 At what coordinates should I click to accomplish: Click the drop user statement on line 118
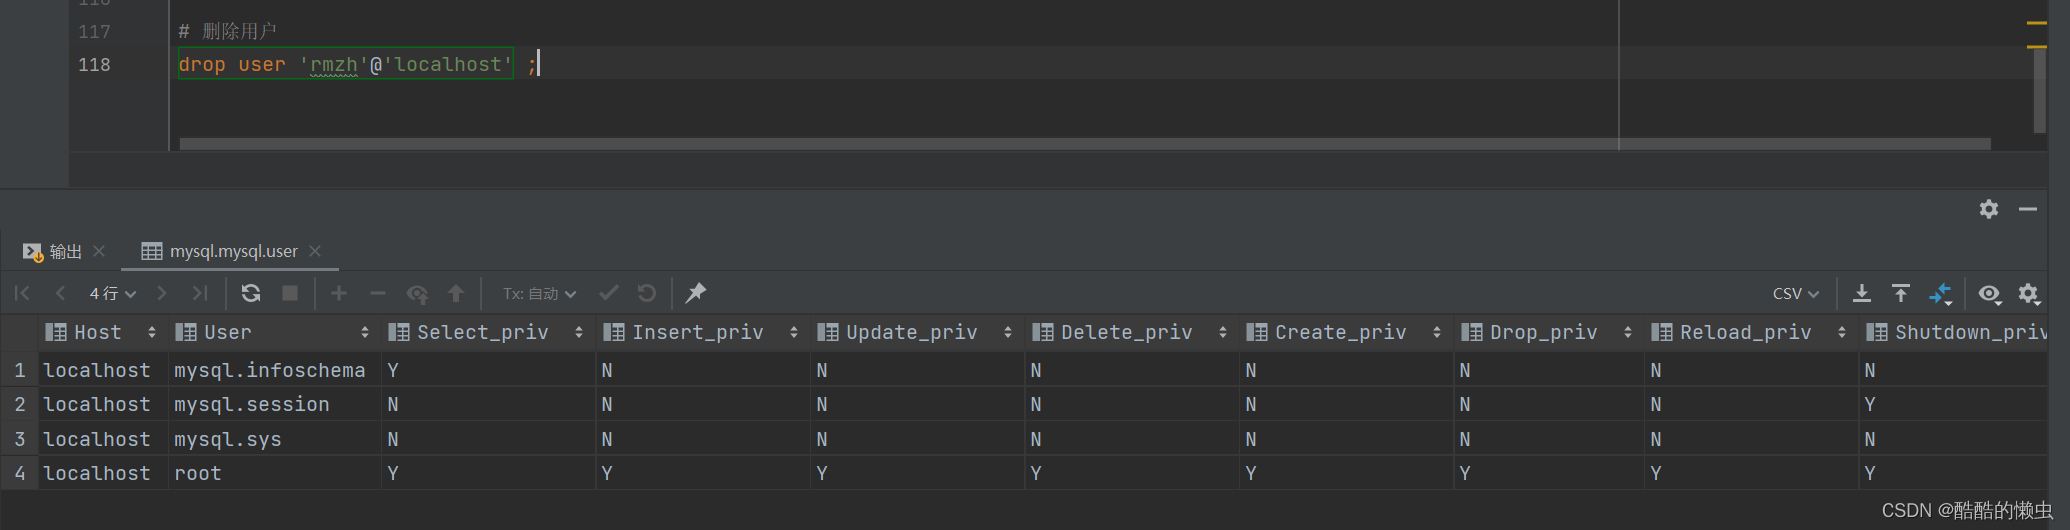point(345,64)
